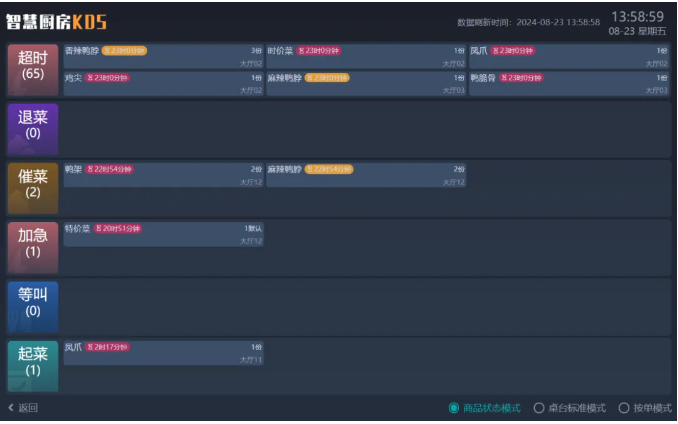The image size is (678, 424).
Task: Open the 超时 (65) overtime category tile
Action: (33, 70)
